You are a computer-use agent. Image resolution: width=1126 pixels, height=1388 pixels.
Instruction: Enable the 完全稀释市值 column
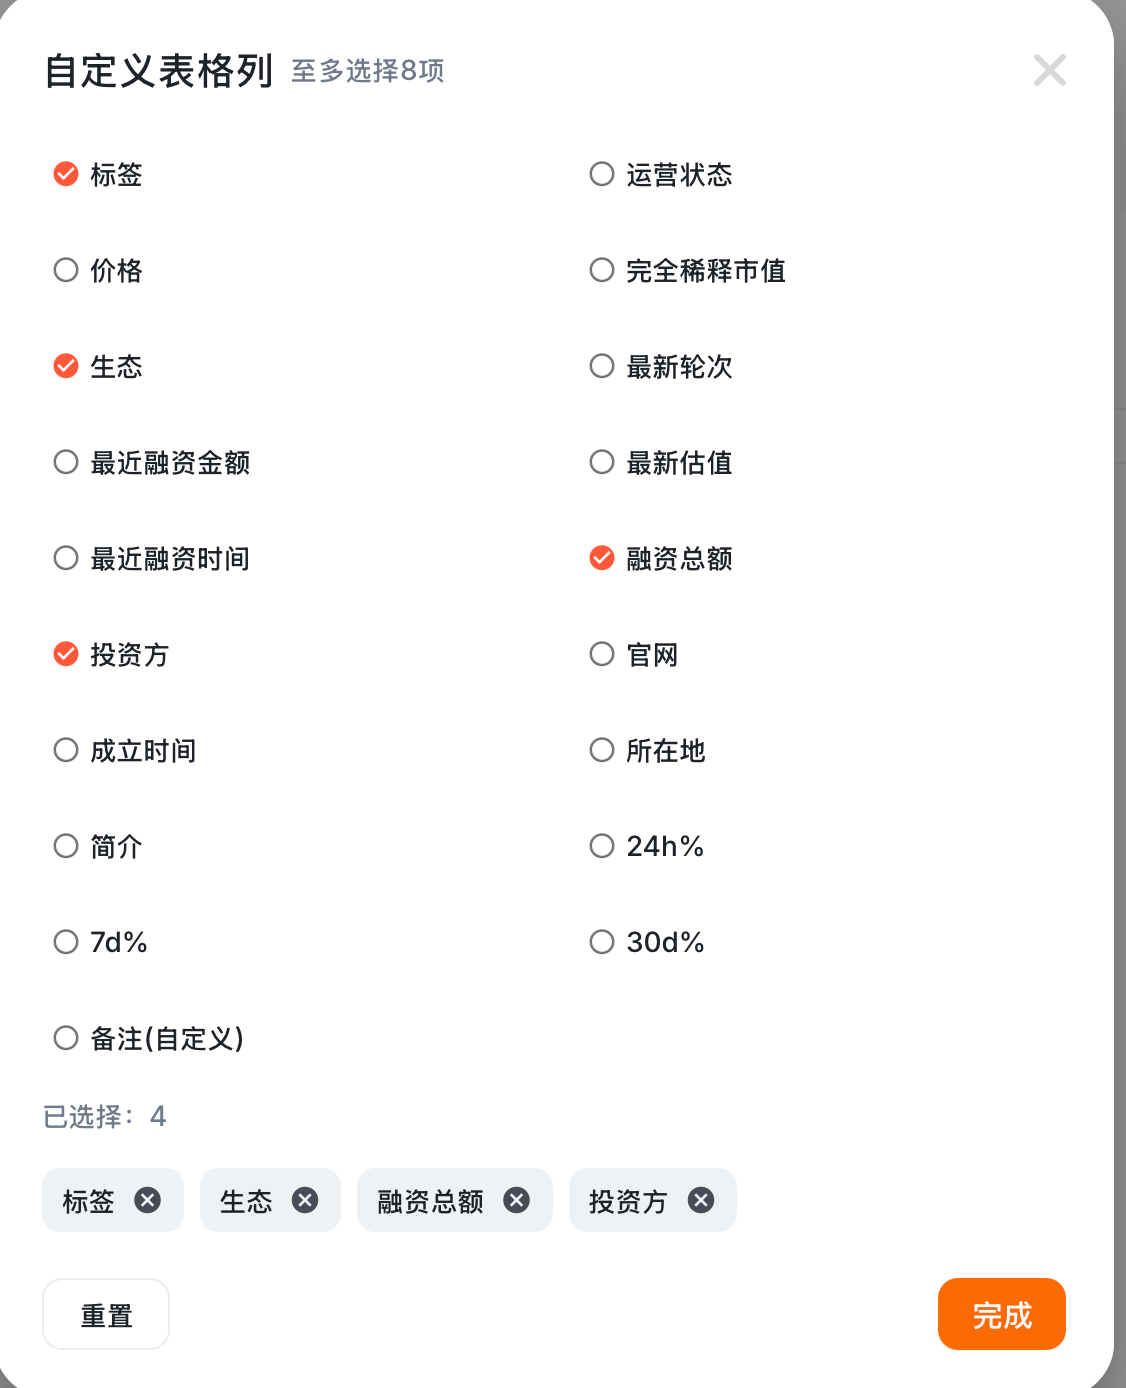602,270
